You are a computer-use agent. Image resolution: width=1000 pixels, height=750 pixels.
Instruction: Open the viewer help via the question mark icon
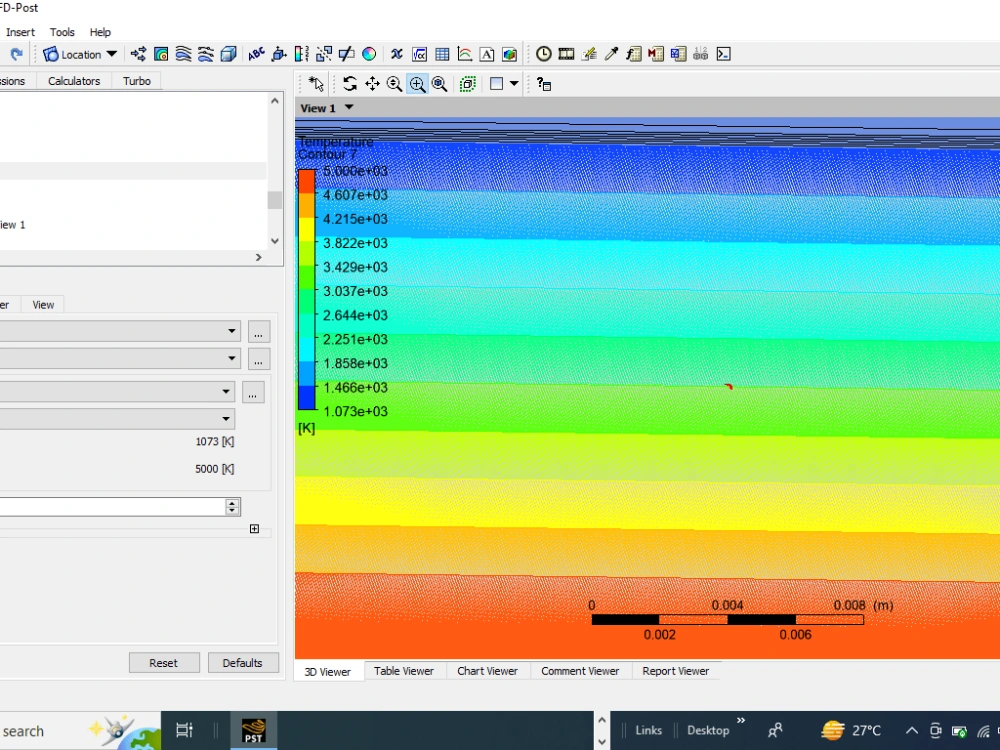tap(543, 84)
